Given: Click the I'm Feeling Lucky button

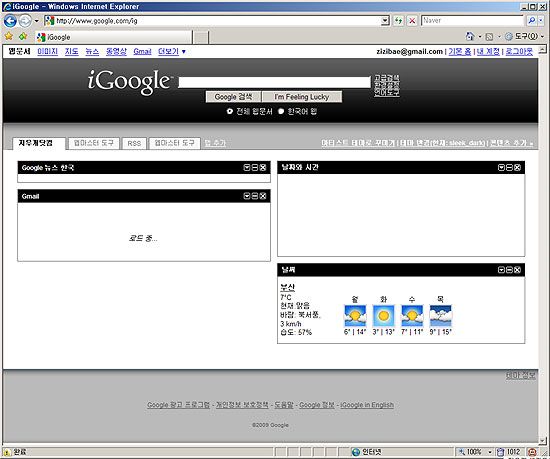Looking at the screenshot, I should (x=302, y=97).
